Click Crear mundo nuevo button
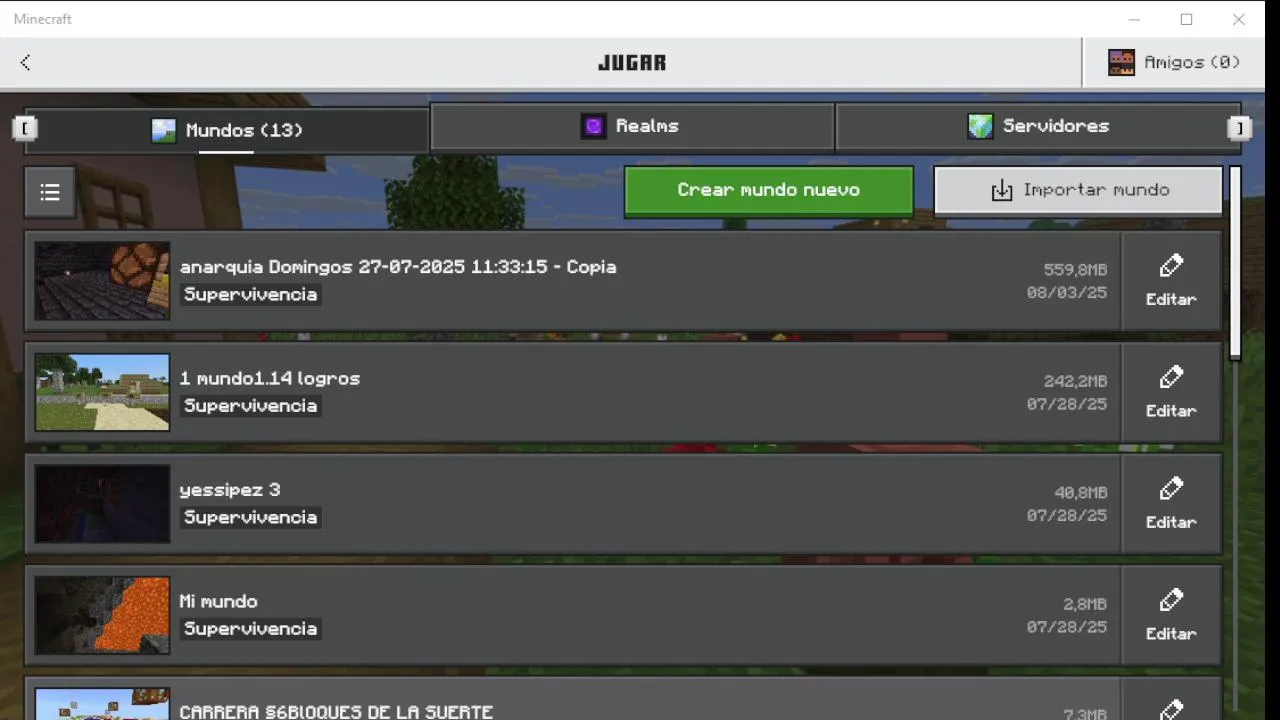 tap(769, 190)
